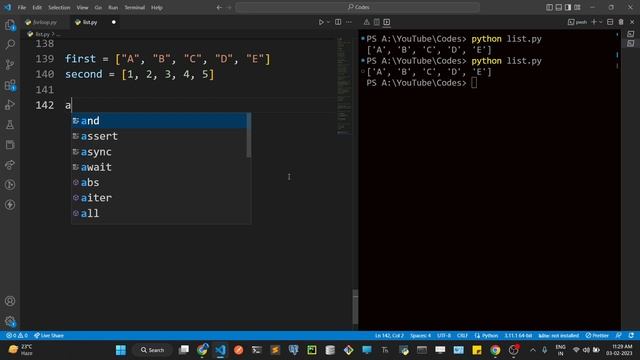
Task: Open the Testing flask view
Action: pos(10,125)
